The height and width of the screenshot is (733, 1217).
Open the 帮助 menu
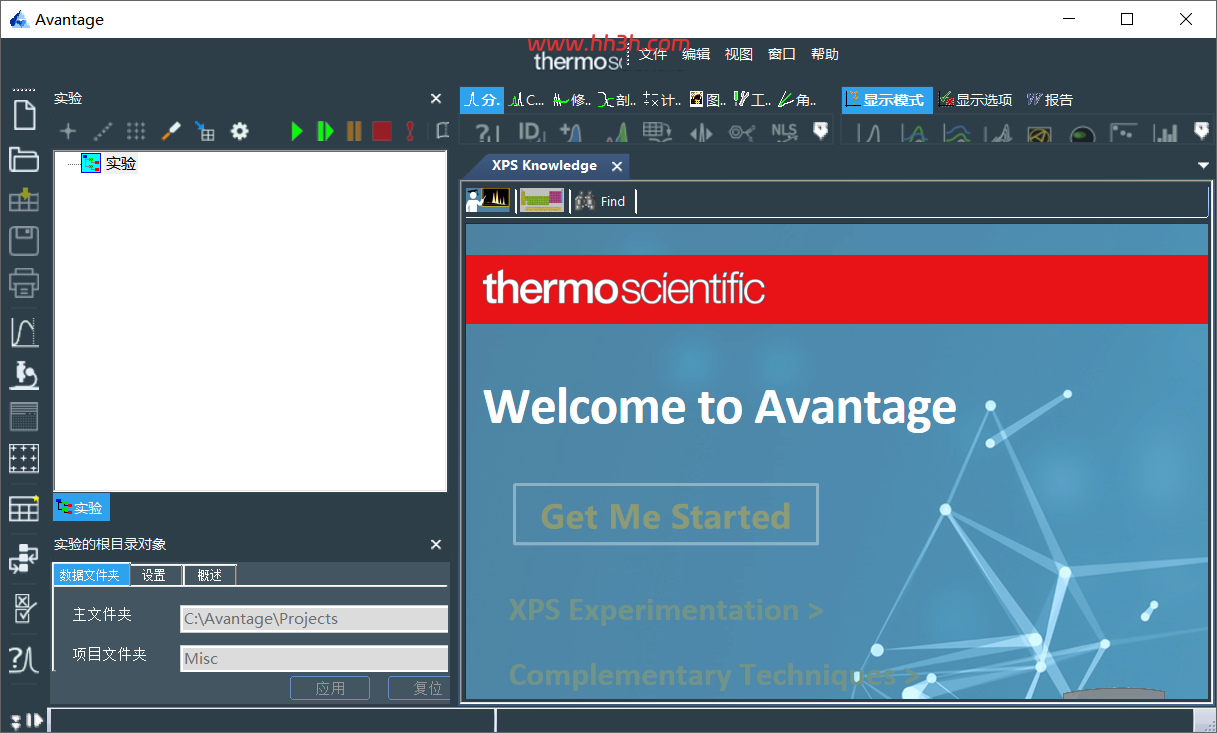(825, 54)
